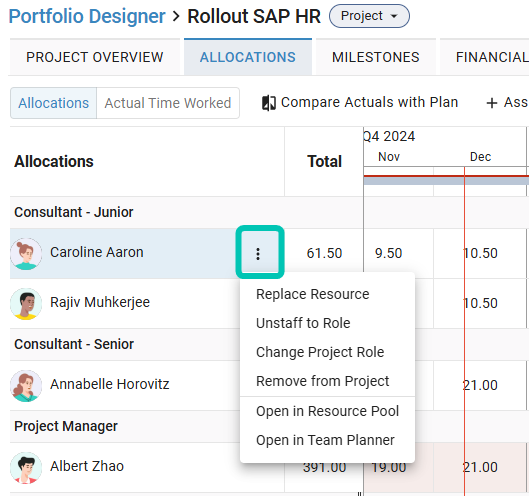Choose Open in Team Planner

327,440
